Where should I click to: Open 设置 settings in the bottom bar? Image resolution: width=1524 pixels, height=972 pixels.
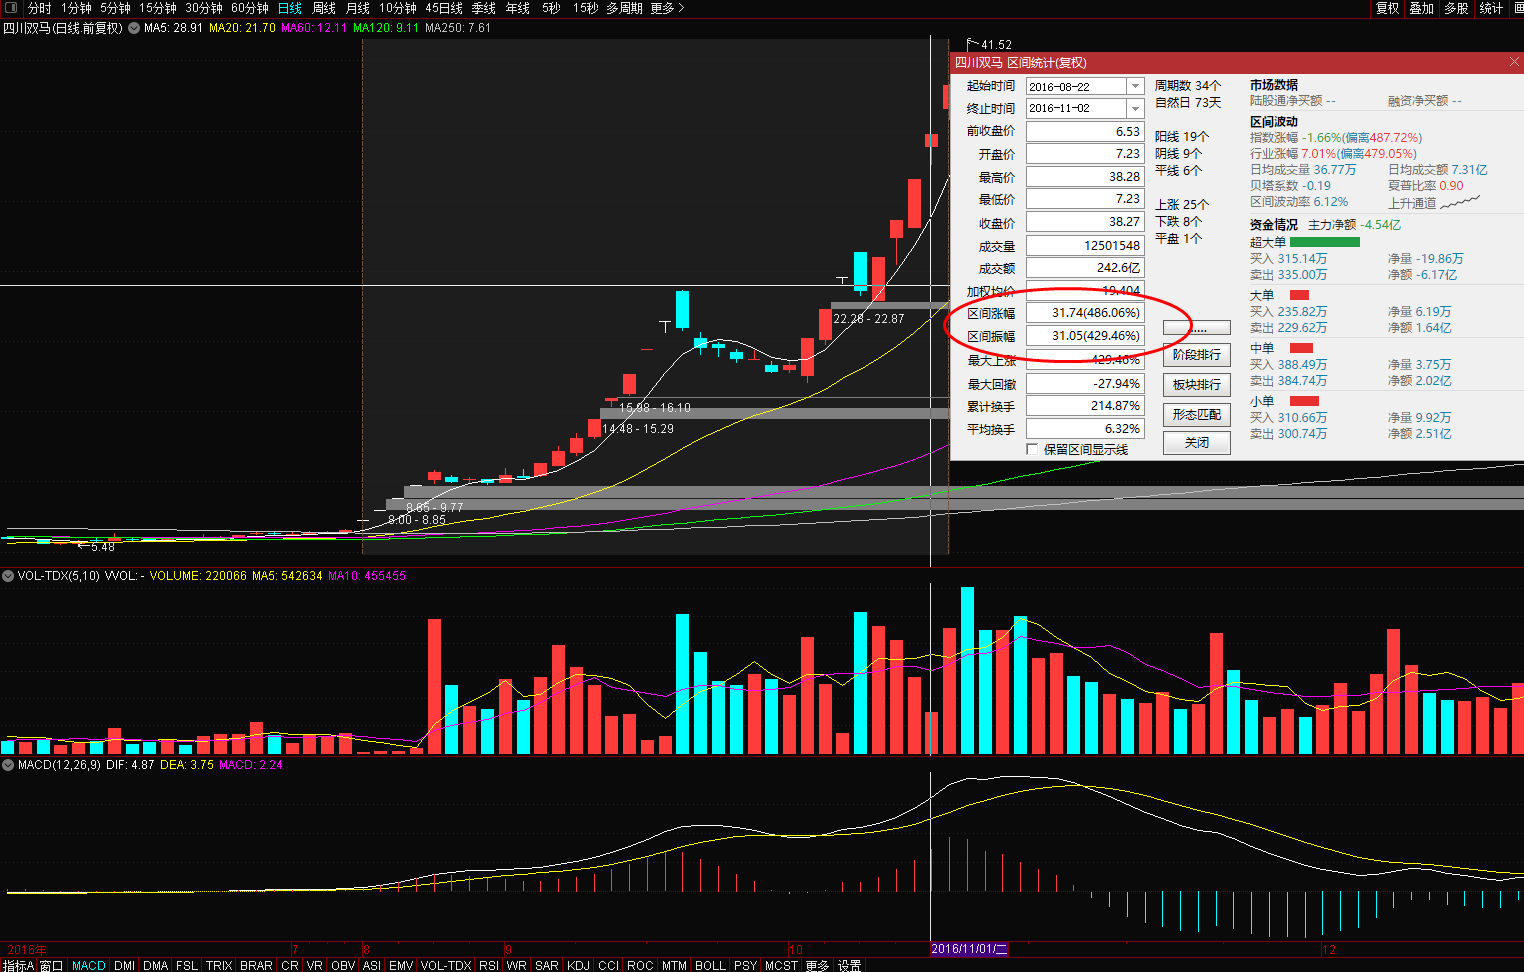[850, 965]
